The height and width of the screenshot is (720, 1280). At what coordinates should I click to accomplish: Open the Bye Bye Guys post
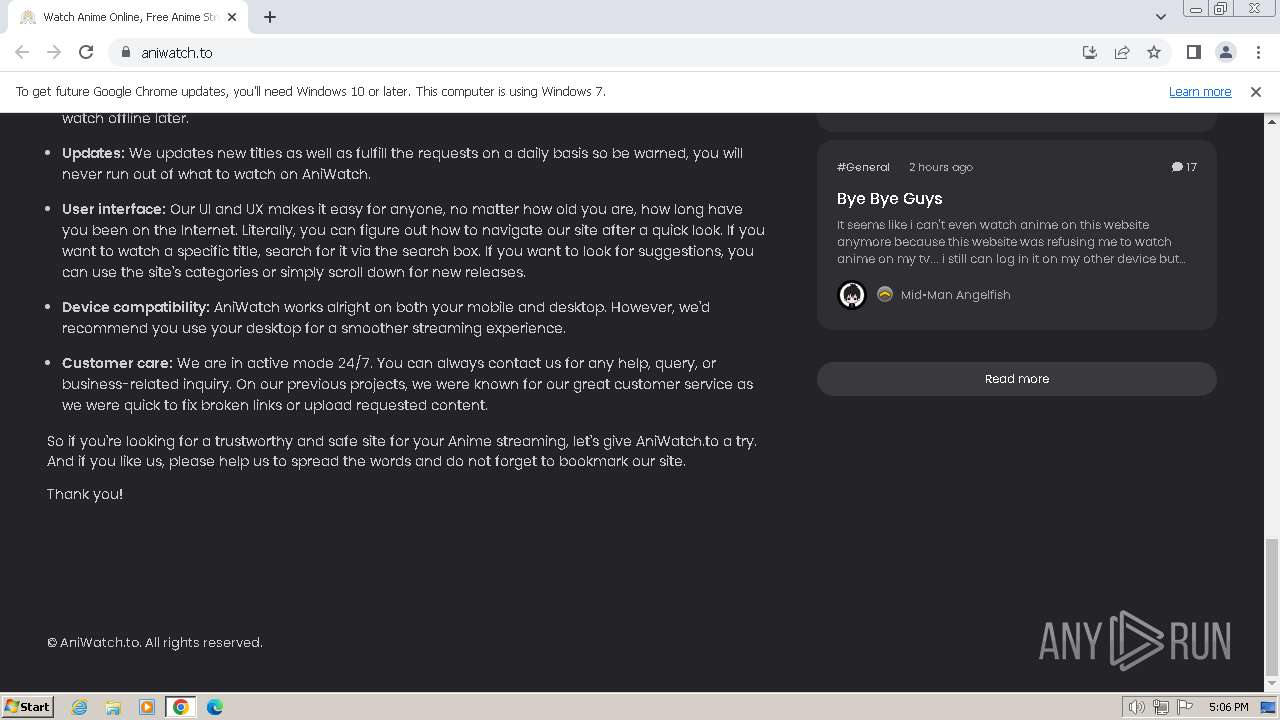pos(889,198)
